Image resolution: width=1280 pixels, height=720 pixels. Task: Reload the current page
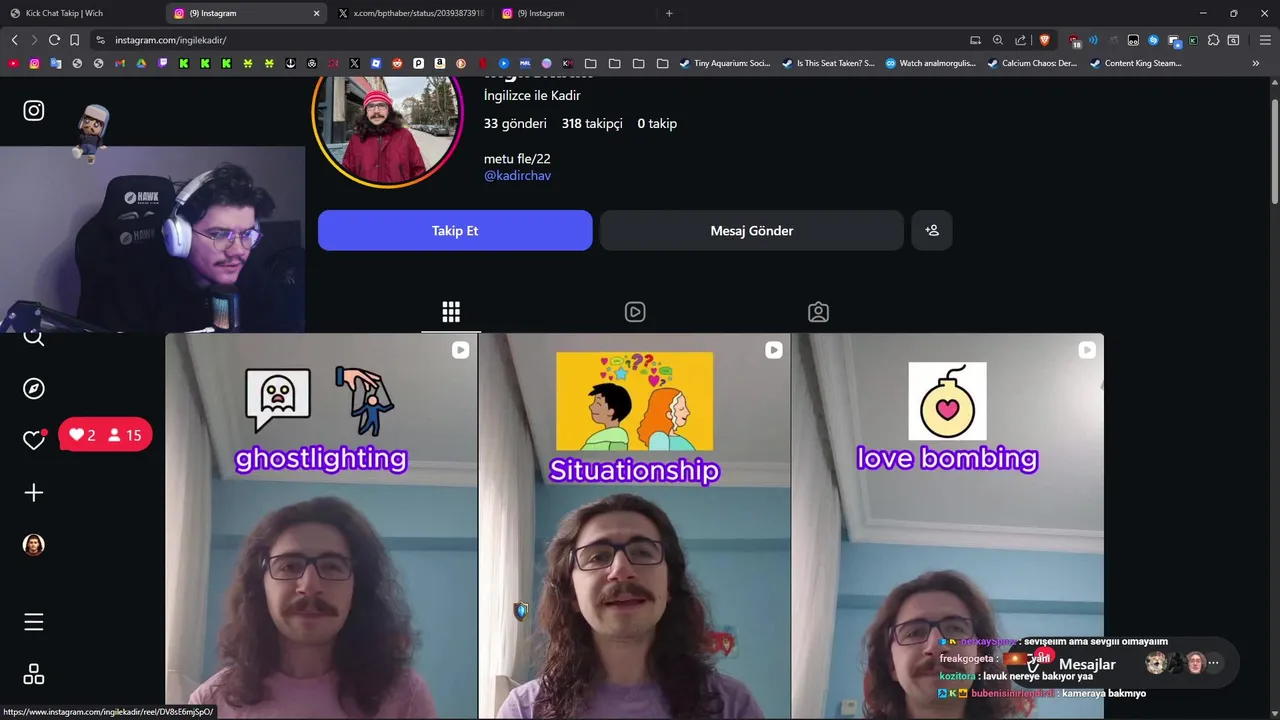tap(54, 40)
